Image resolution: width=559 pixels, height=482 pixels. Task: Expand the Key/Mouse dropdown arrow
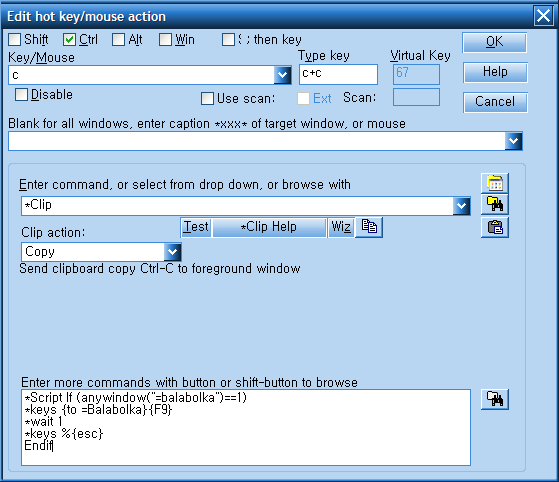coord(283,75)
